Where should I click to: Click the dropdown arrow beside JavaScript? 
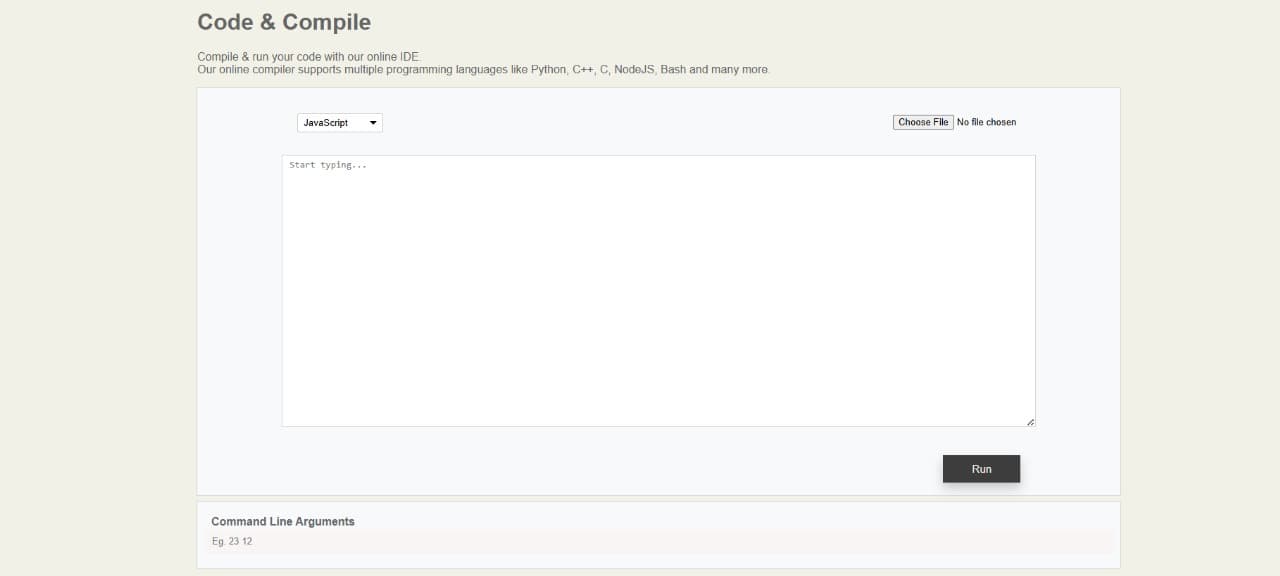(x=372, y=122)
